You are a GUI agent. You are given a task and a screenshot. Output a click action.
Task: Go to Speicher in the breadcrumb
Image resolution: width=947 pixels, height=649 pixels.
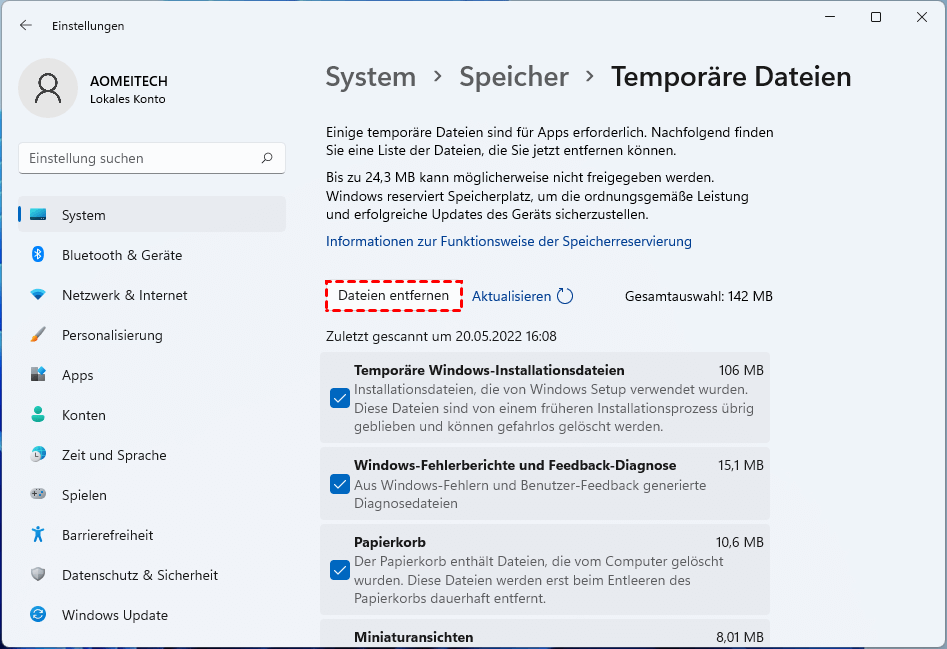[514, 77]
